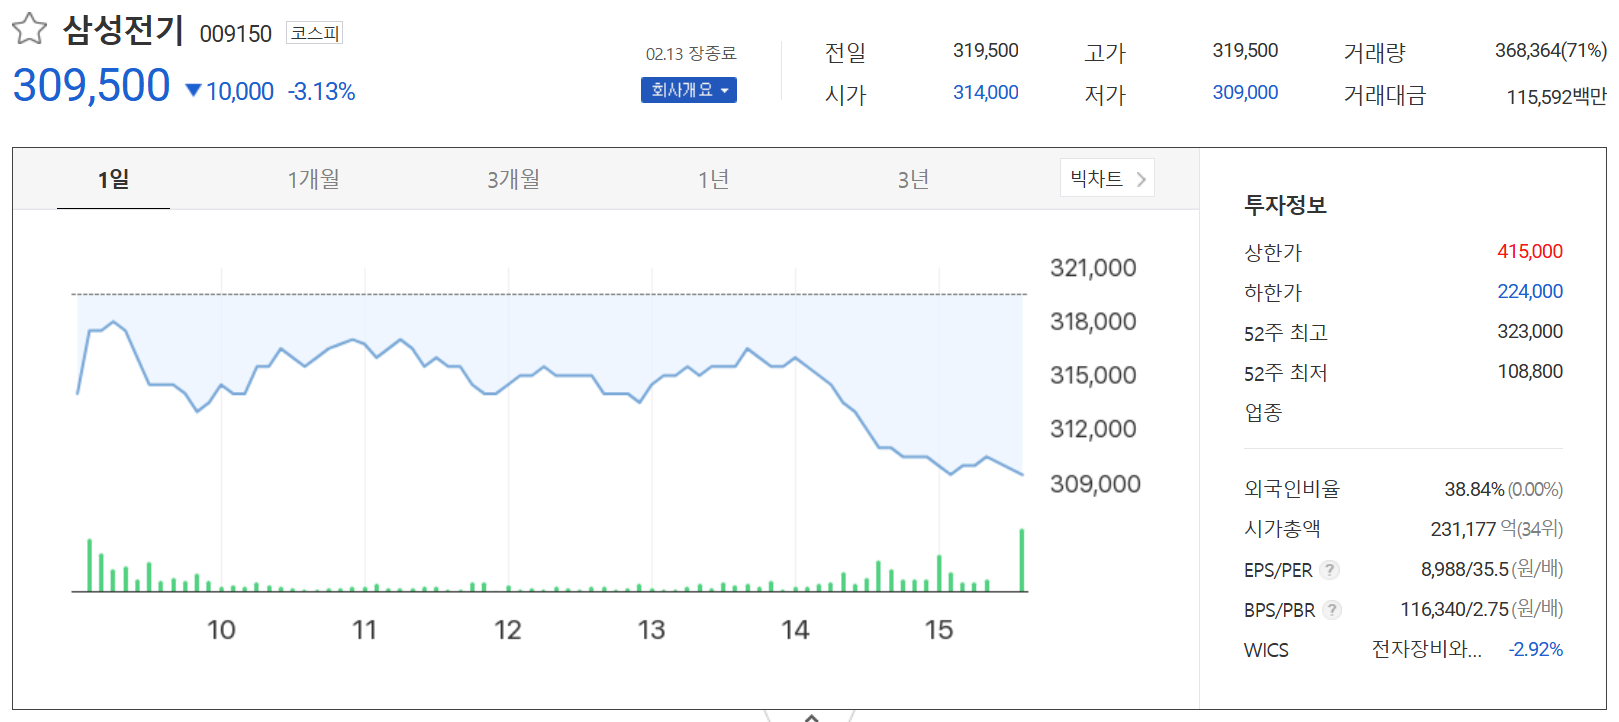
Task: Click the WICS change -2.92%
Action: click(x=1535, y=650)
